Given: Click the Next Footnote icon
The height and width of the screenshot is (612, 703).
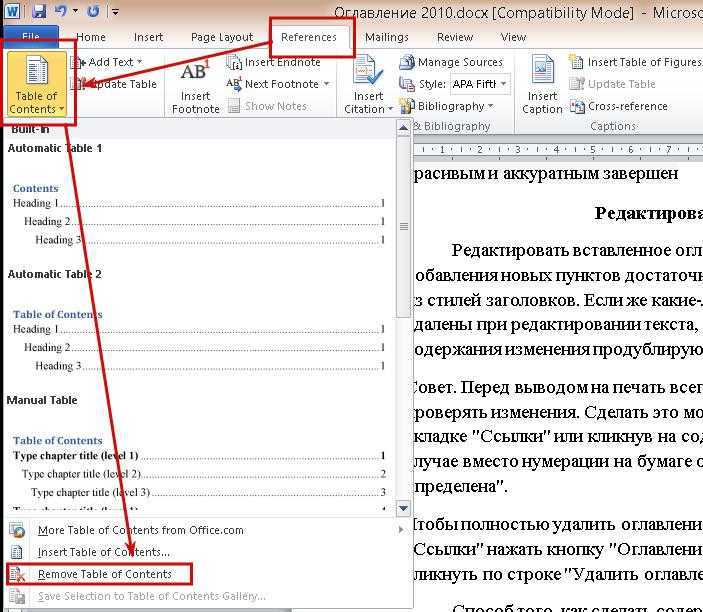Looking at the screenshot, I should (234, 84).
